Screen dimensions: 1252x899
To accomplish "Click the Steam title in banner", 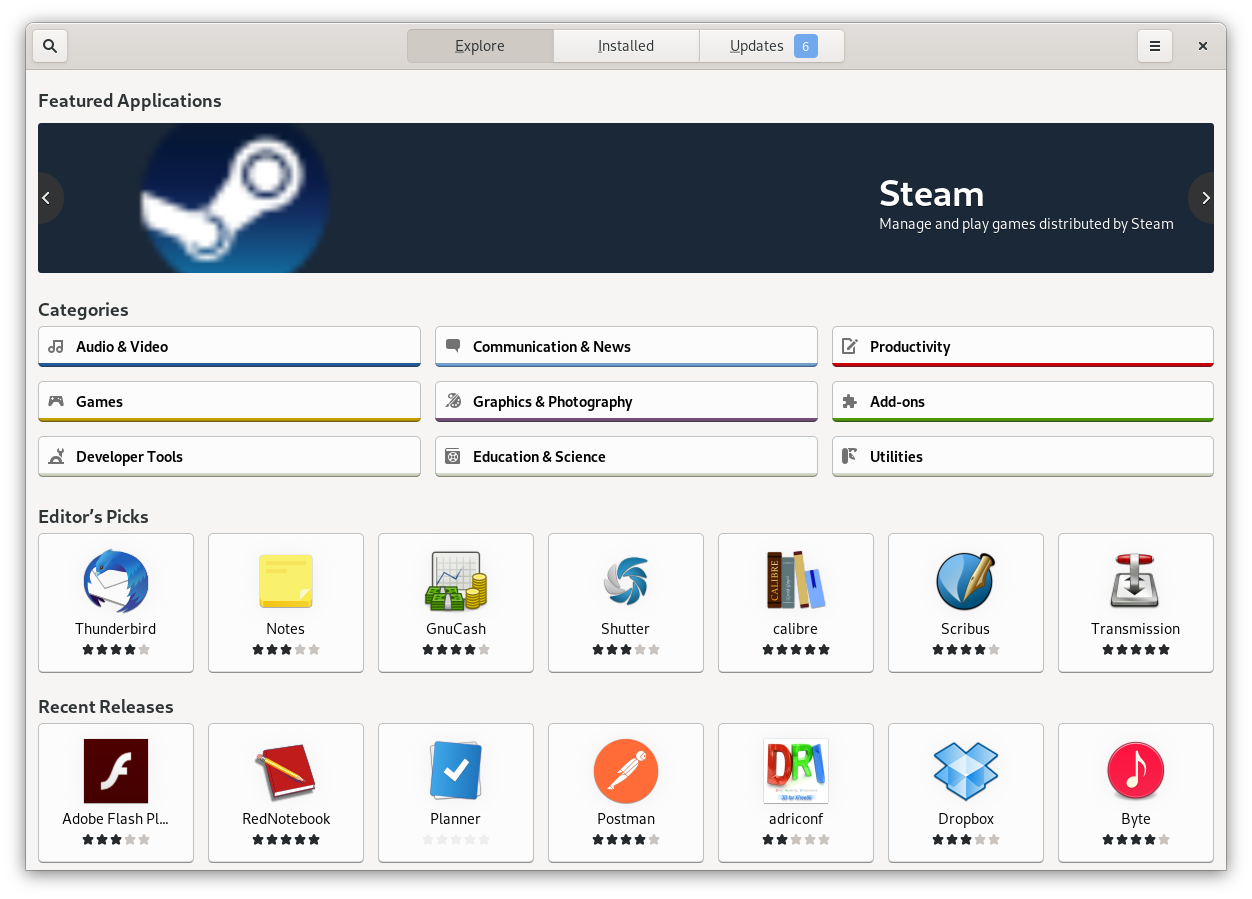I will tap(931, 193).
